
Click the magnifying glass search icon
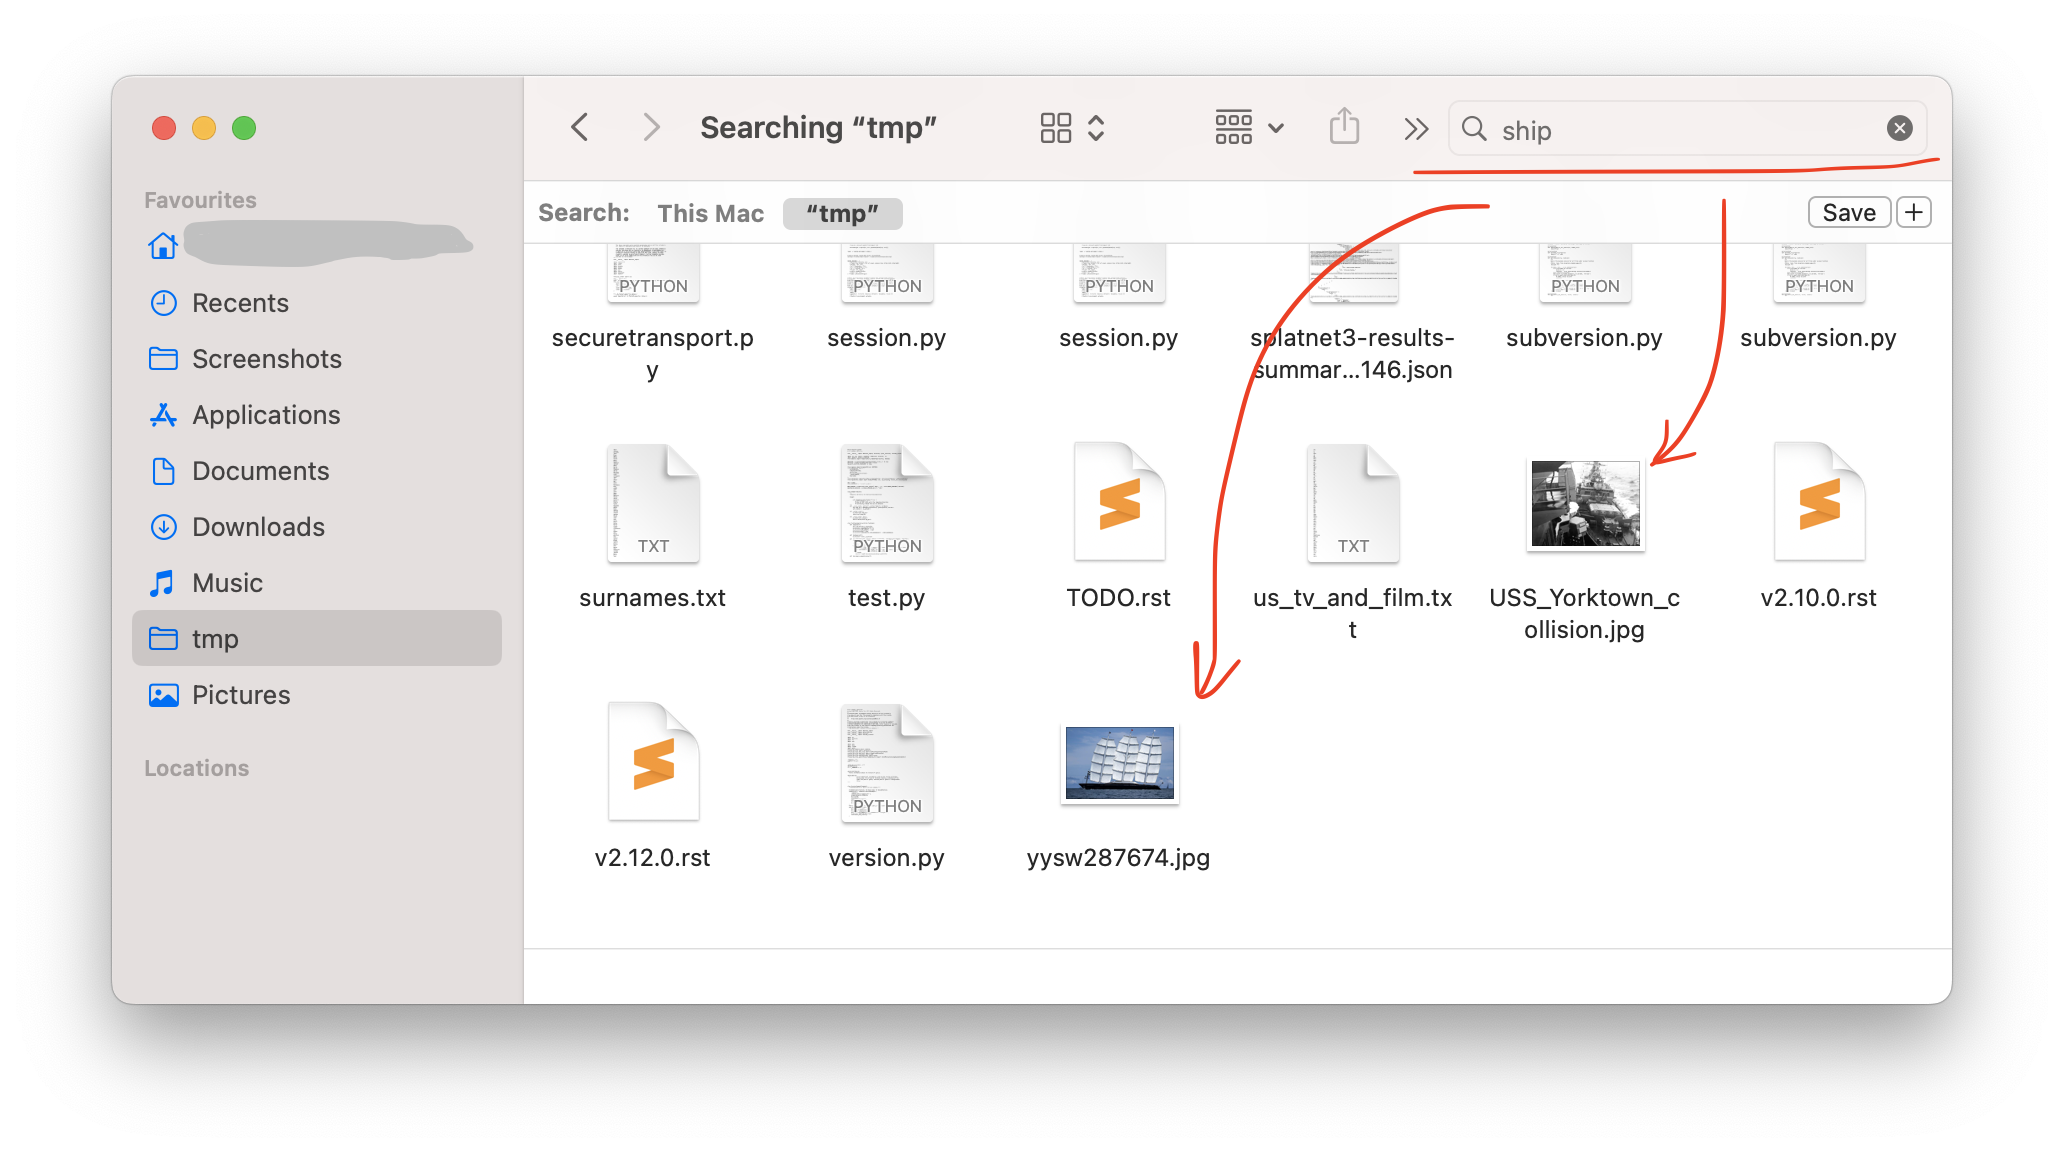coord(1474,128)
